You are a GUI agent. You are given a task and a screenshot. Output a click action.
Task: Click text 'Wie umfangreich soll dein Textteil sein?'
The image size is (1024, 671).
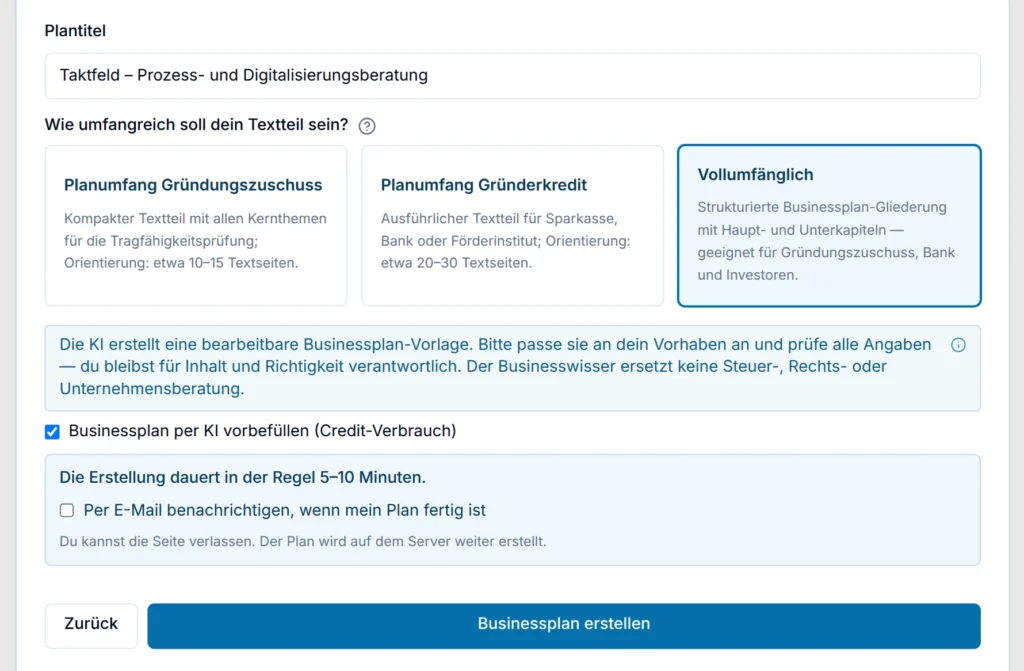tap(197, 125)
